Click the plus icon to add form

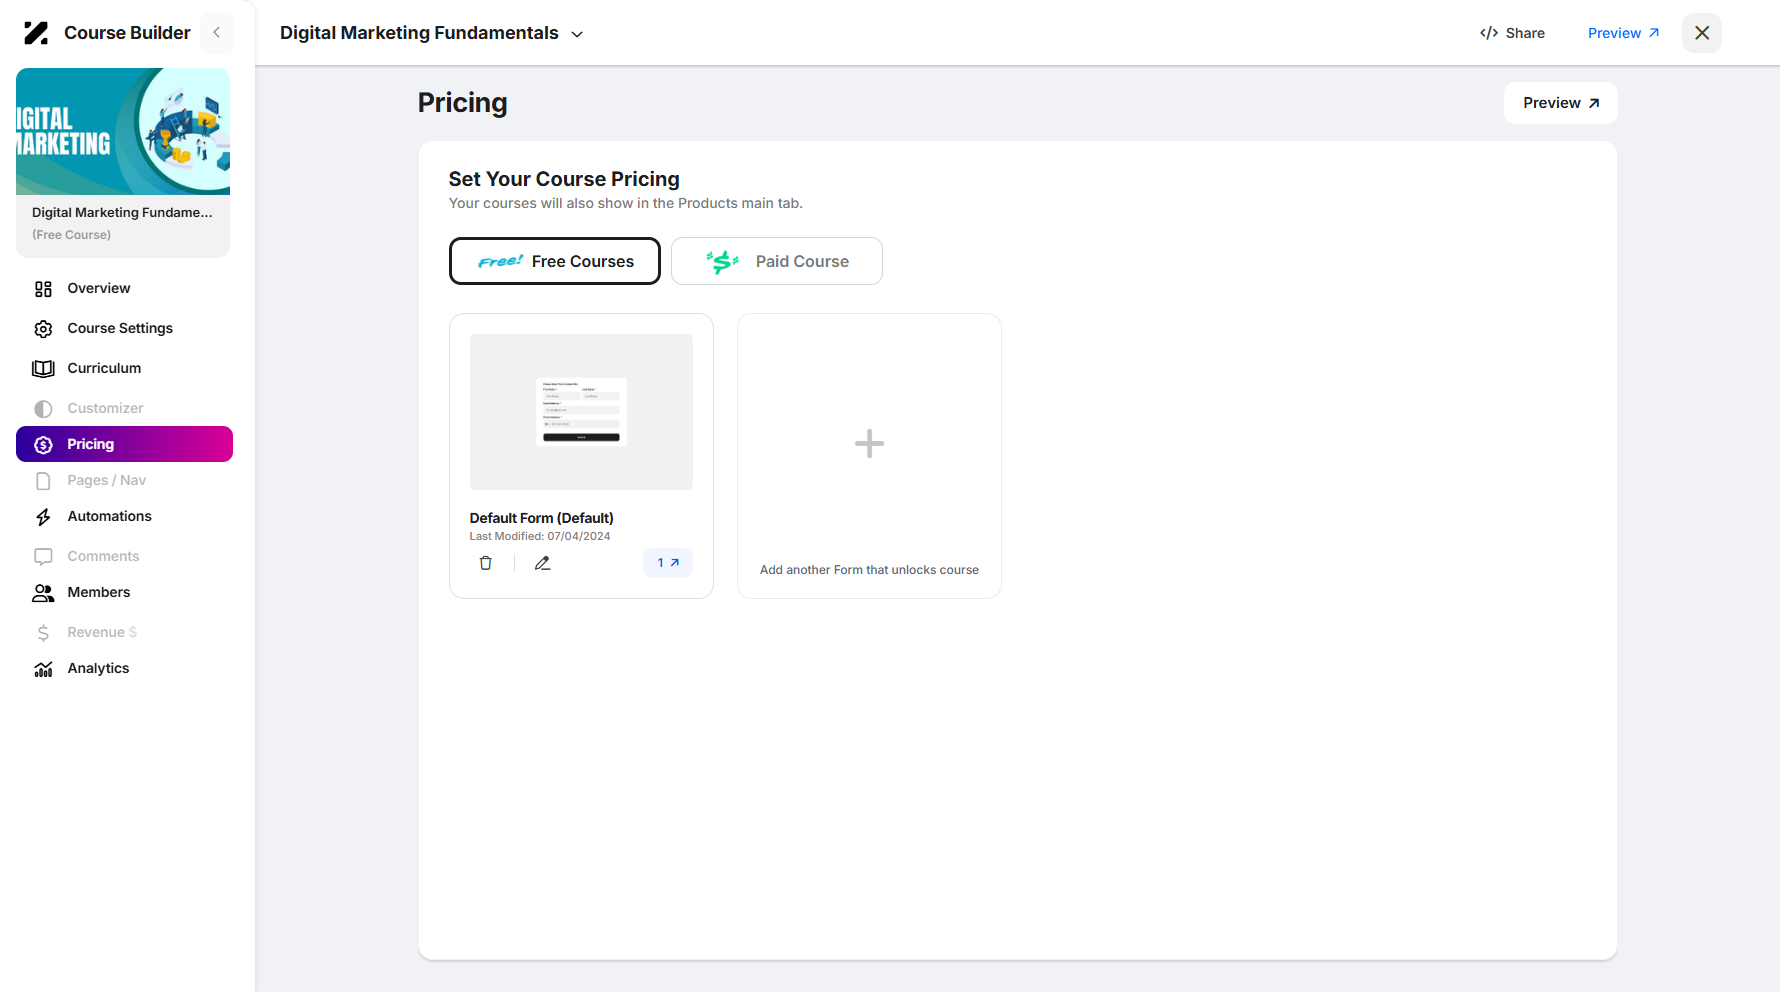point(869,443)
